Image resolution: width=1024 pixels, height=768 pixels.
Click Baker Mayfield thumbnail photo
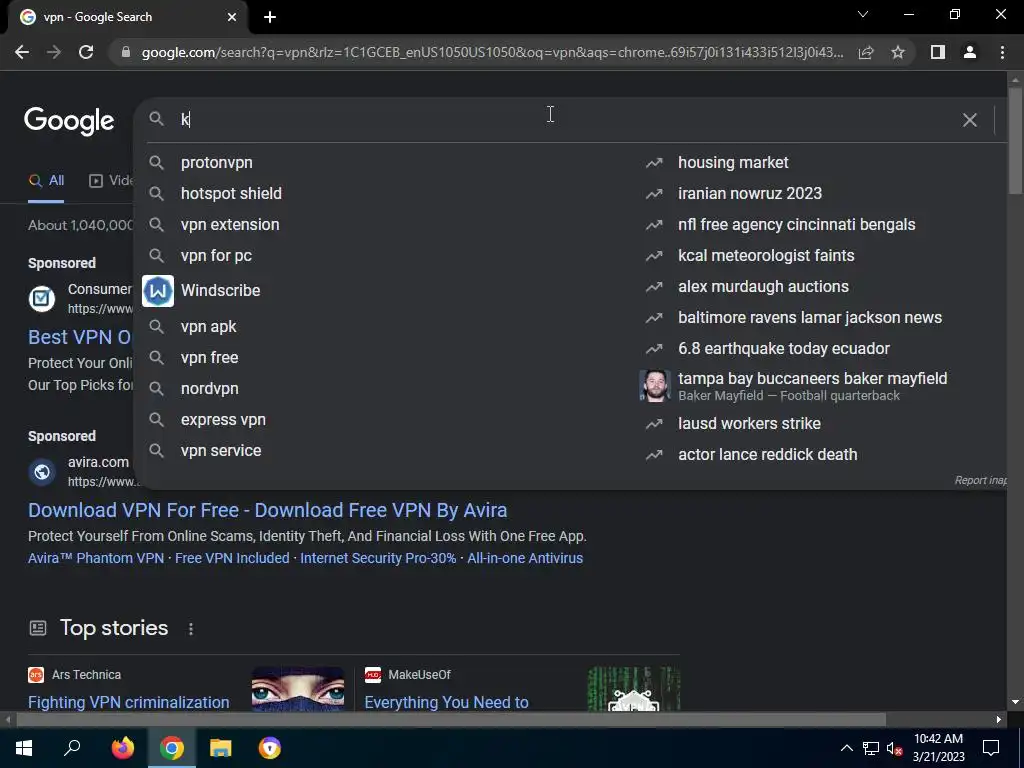(654, 385)
